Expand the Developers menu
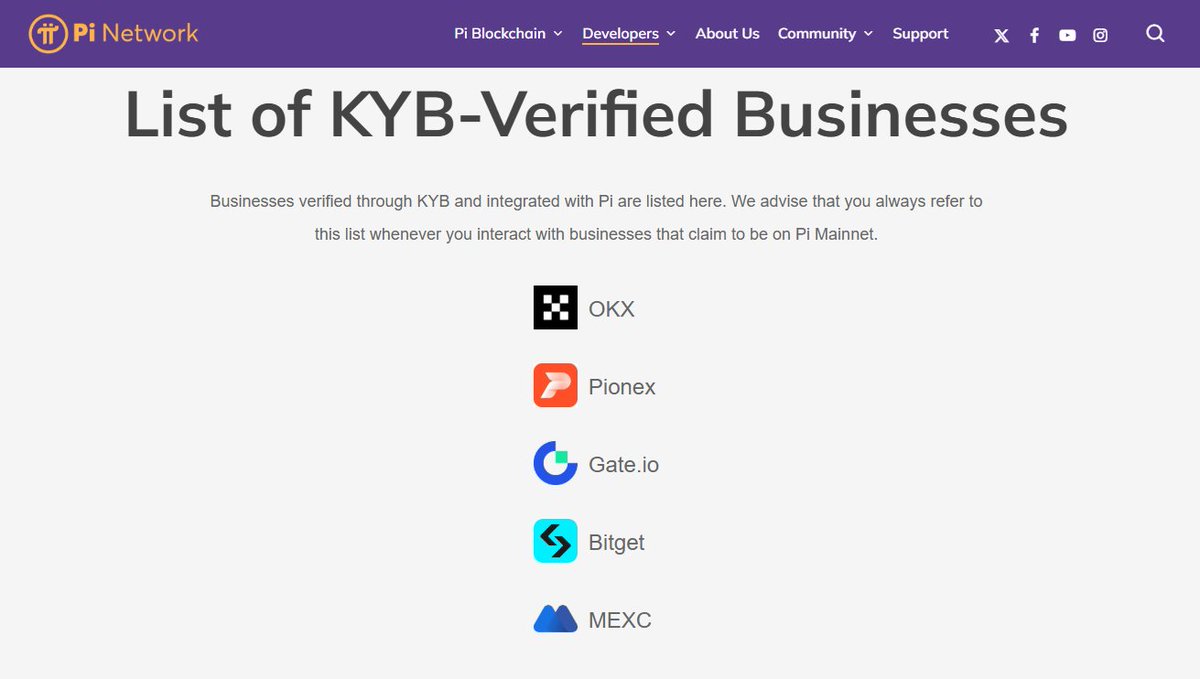The height and width of the screenshot is (679, 1200). (x=629, y=33)
